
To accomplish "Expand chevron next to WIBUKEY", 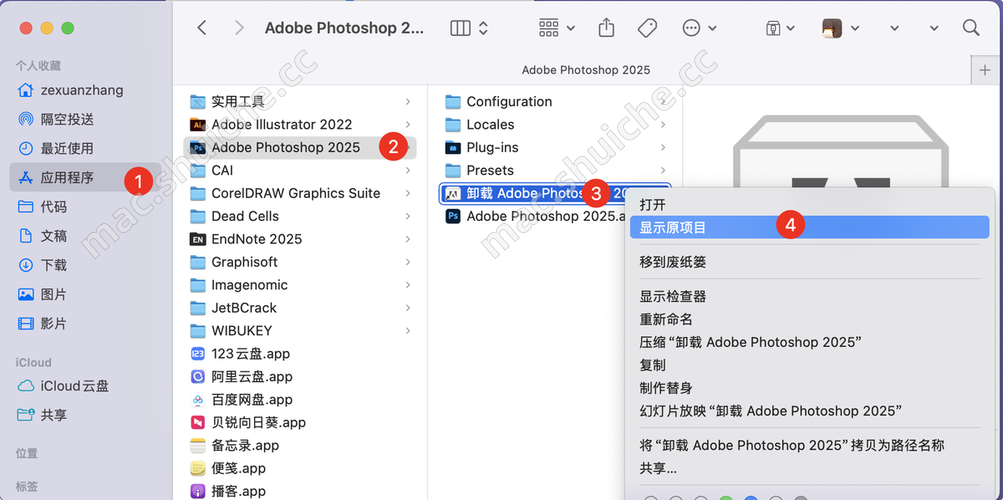I will pos(408,331).
